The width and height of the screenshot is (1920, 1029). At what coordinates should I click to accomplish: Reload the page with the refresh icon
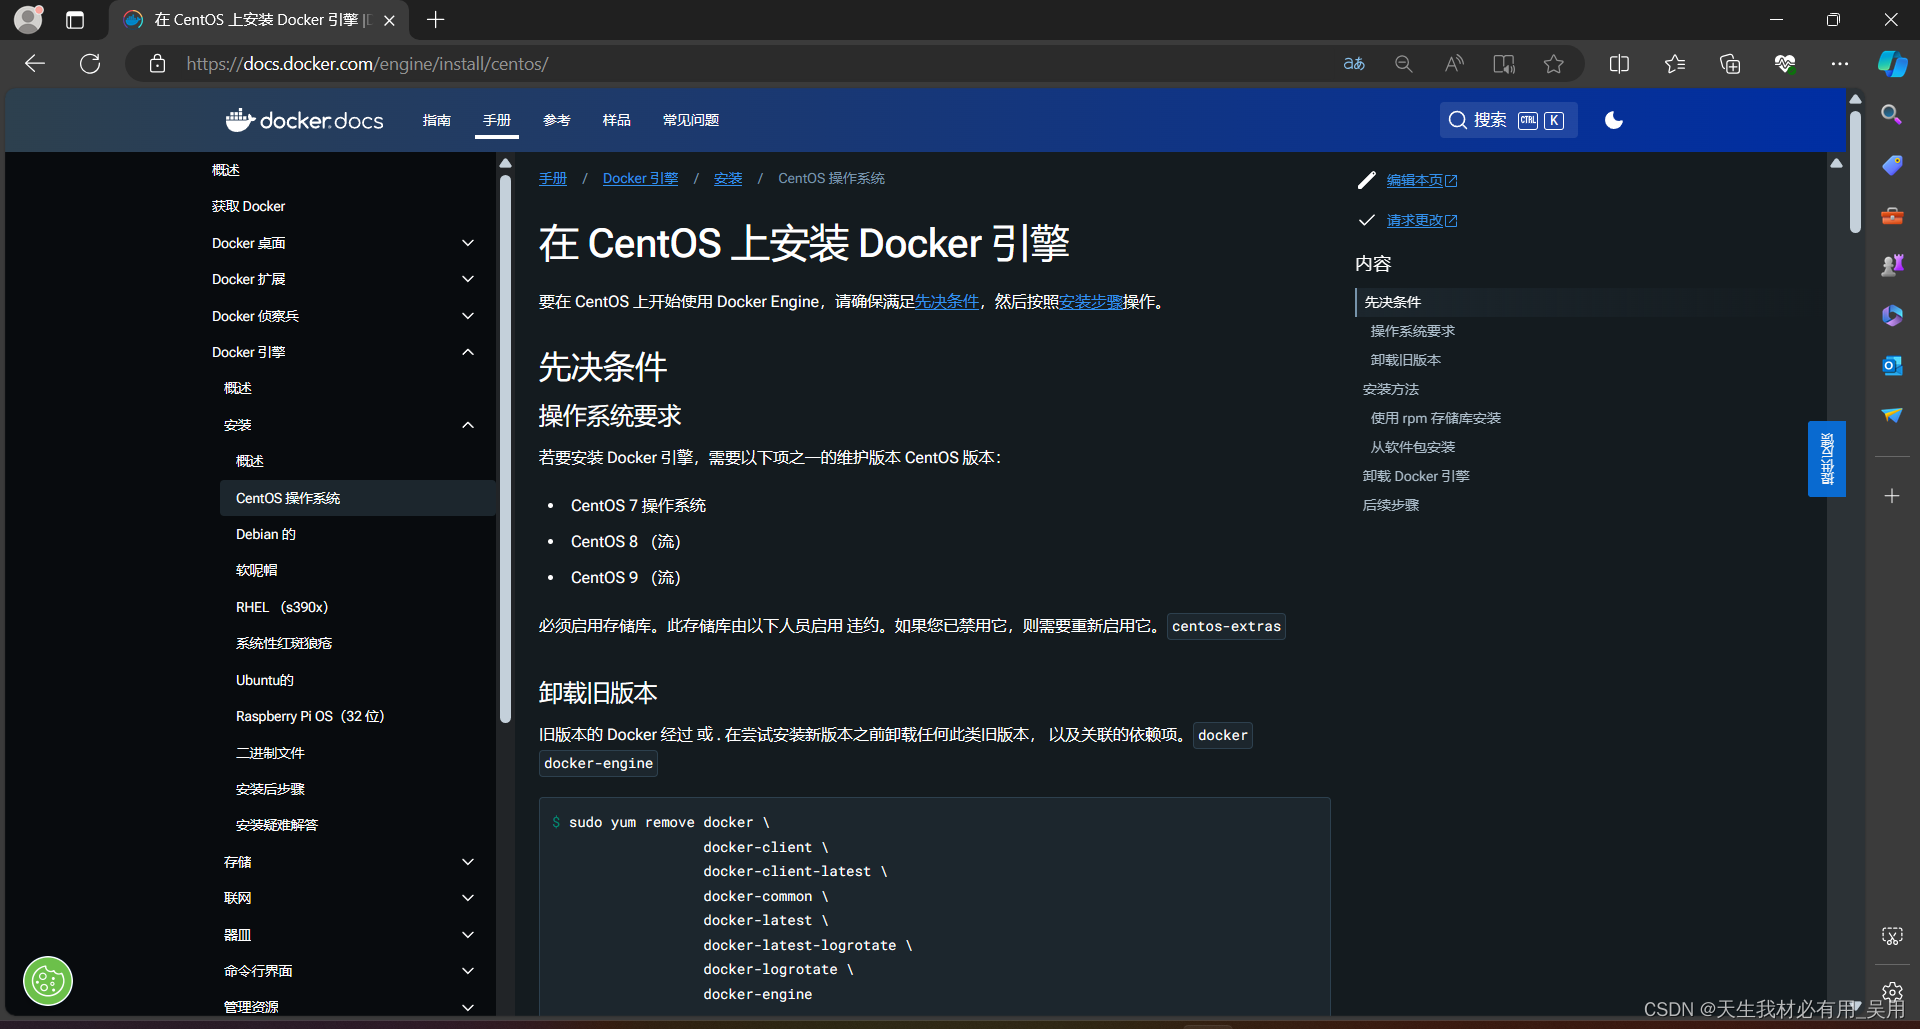[90, 64]
